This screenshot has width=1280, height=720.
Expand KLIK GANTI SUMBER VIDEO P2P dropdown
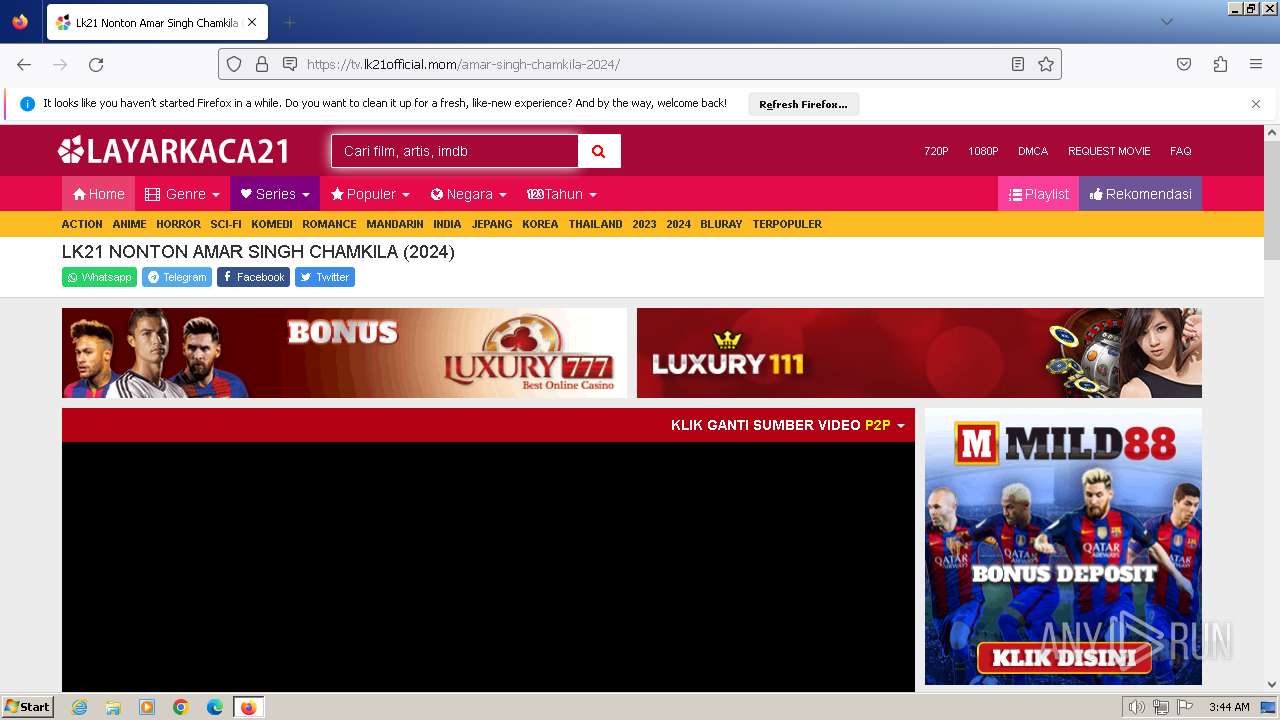(x=788, y=425)
